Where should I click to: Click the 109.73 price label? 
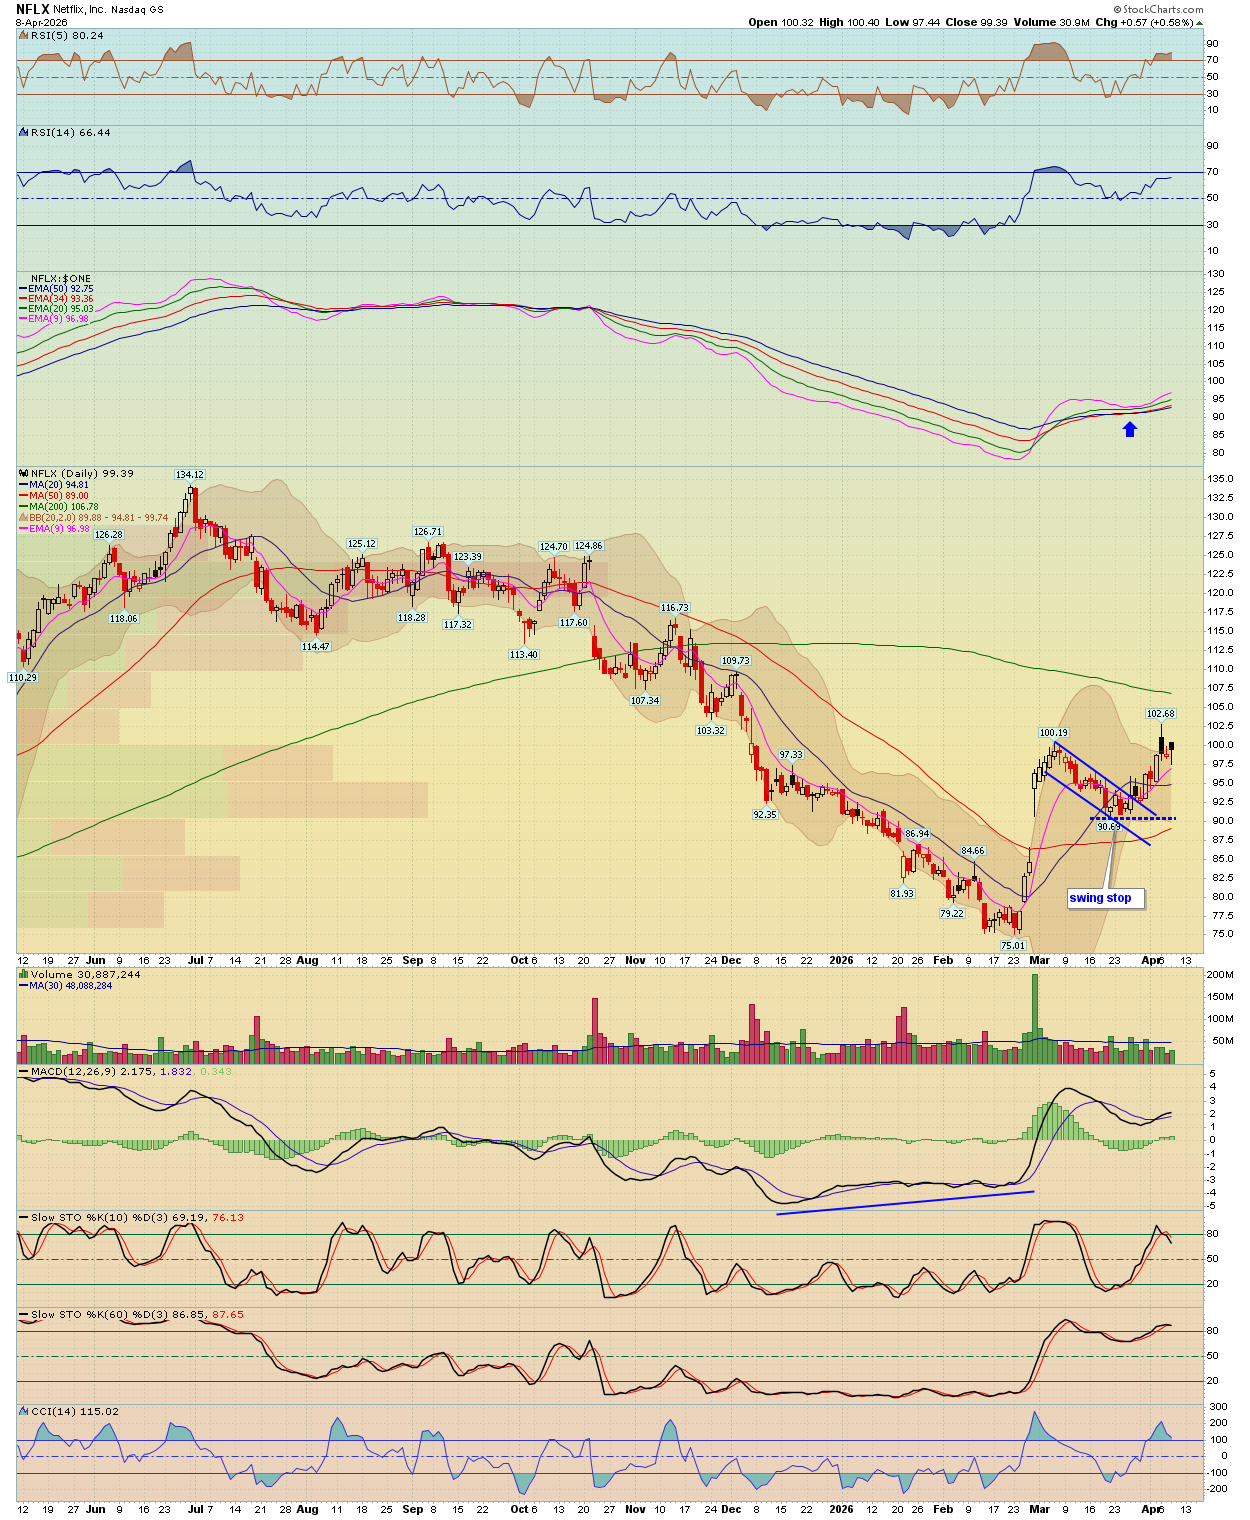(x=736, y=661)
